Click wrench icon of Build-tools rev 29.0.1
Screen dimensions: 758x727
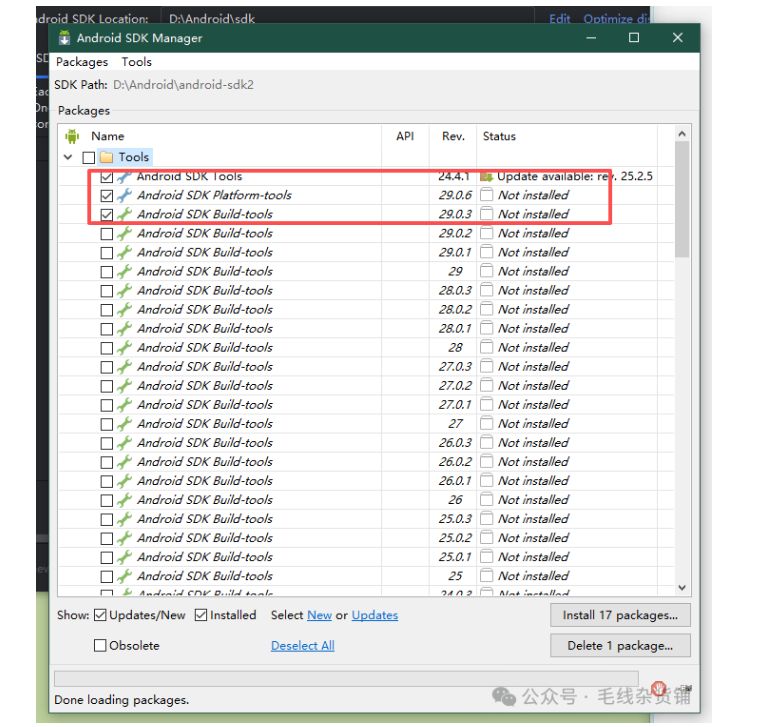click(124, 252)
